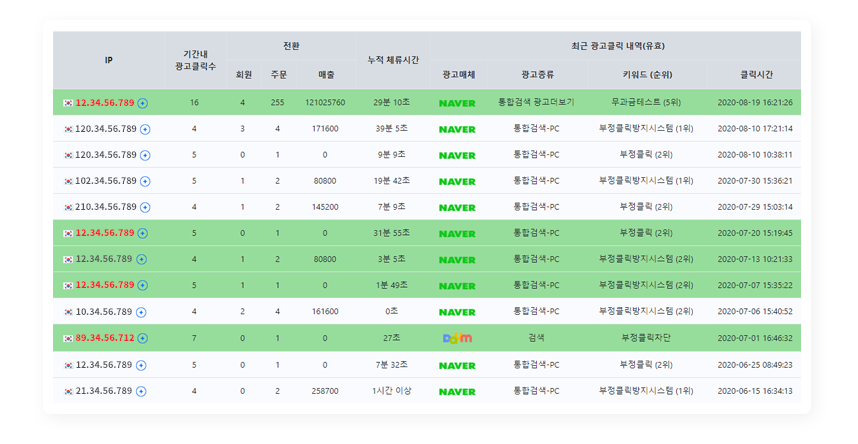Click keyword 무과금테스트 (5위)
Screen dimensions: 858x444
pyautogui.click(x=646, y=102)
